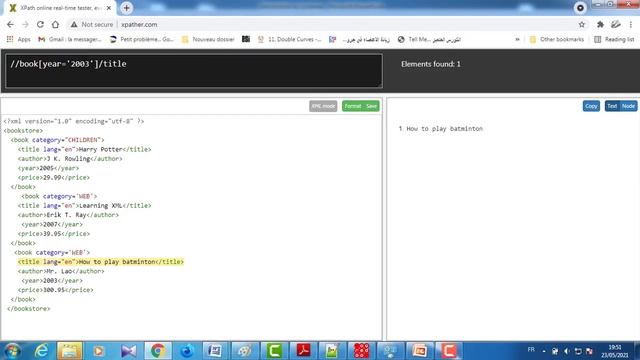Click the book category CHILDREN line
This screenshot has height=360, width=640.
58,140
